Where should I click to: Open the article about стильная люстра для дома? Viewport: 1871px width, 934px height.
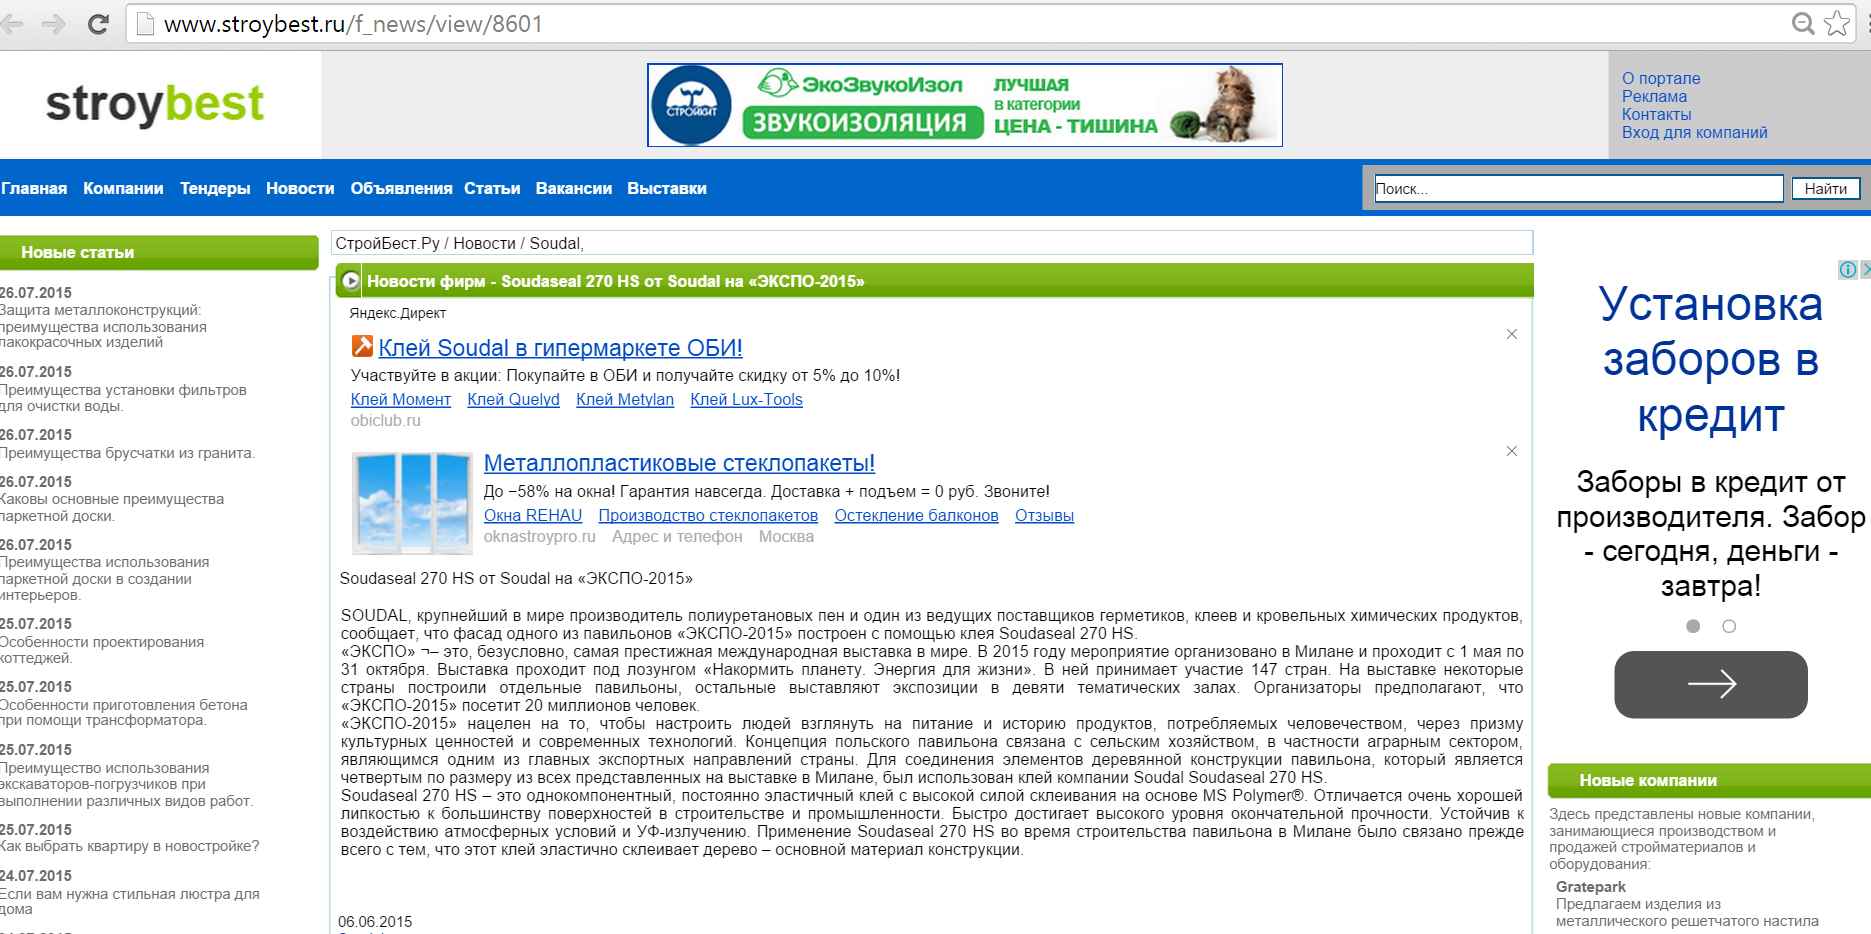pyautogui.click(x=130, y=901)
